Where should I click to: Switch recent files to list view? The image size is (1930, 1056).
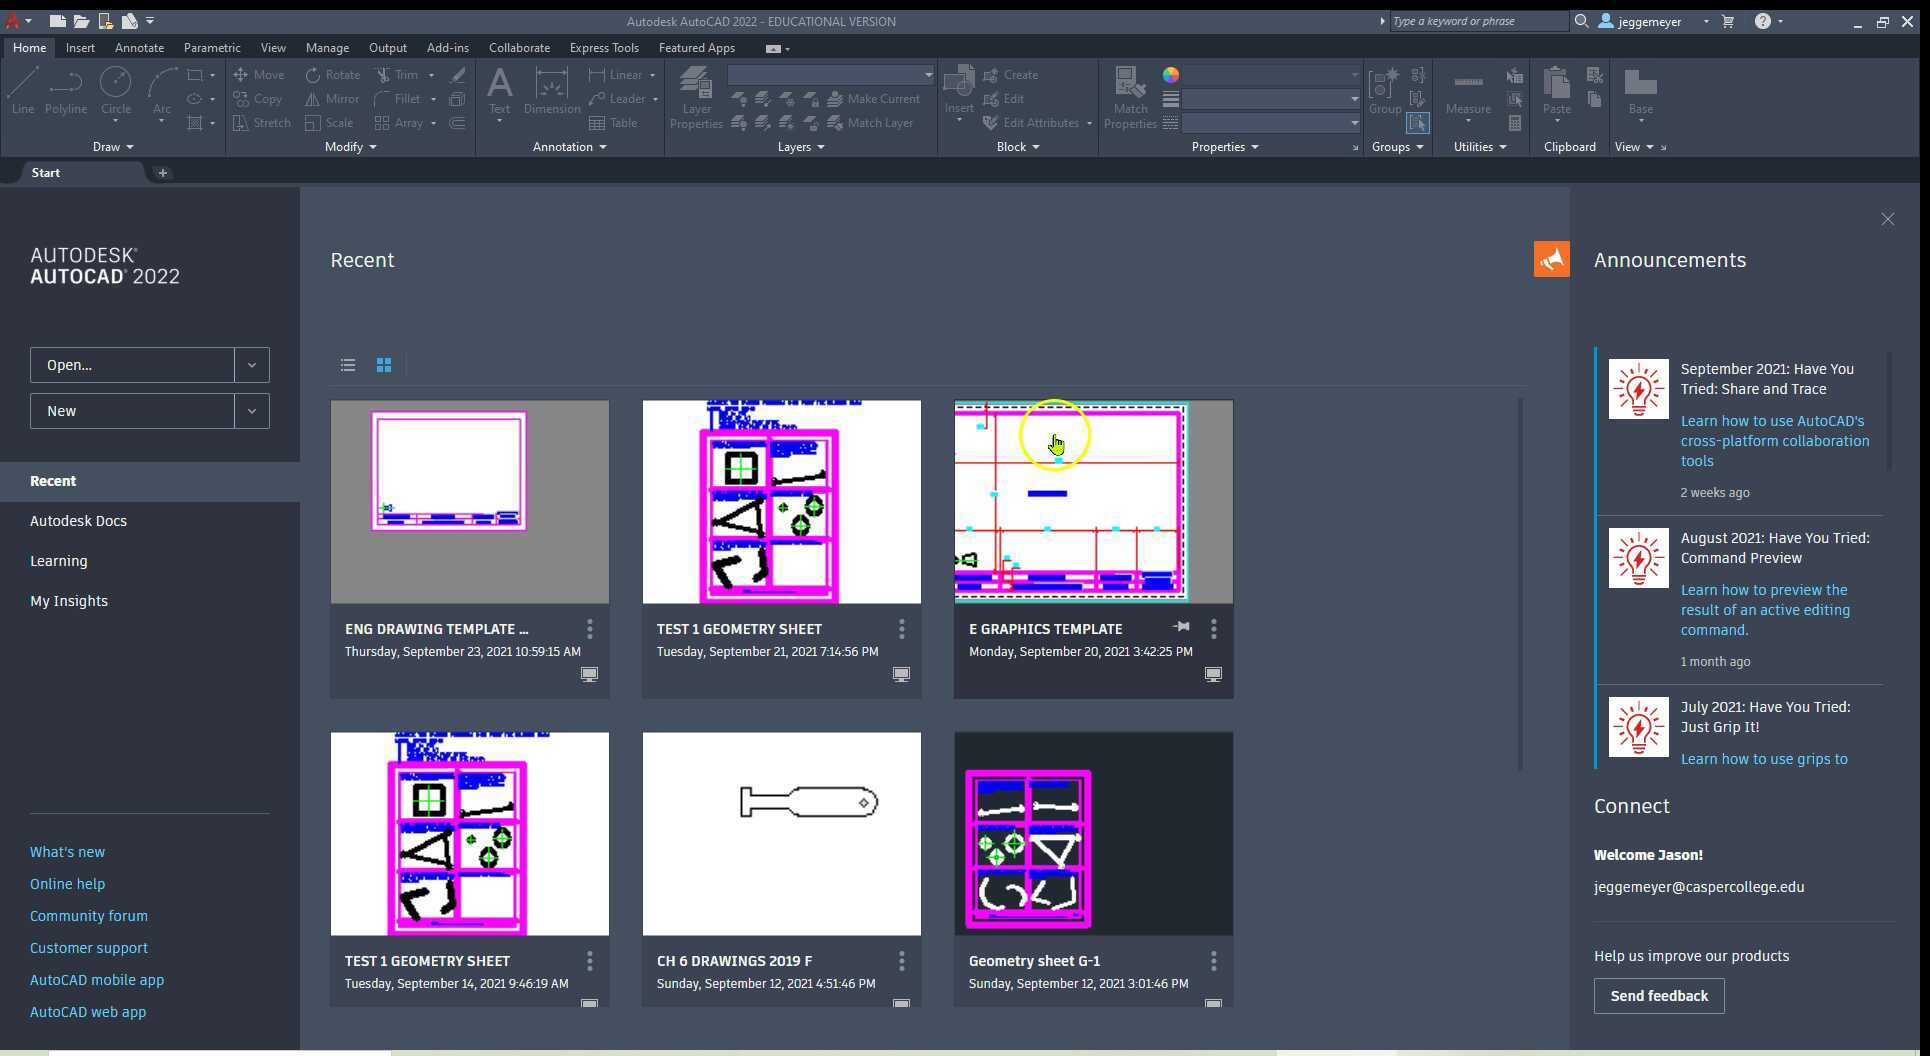[348, 365]
